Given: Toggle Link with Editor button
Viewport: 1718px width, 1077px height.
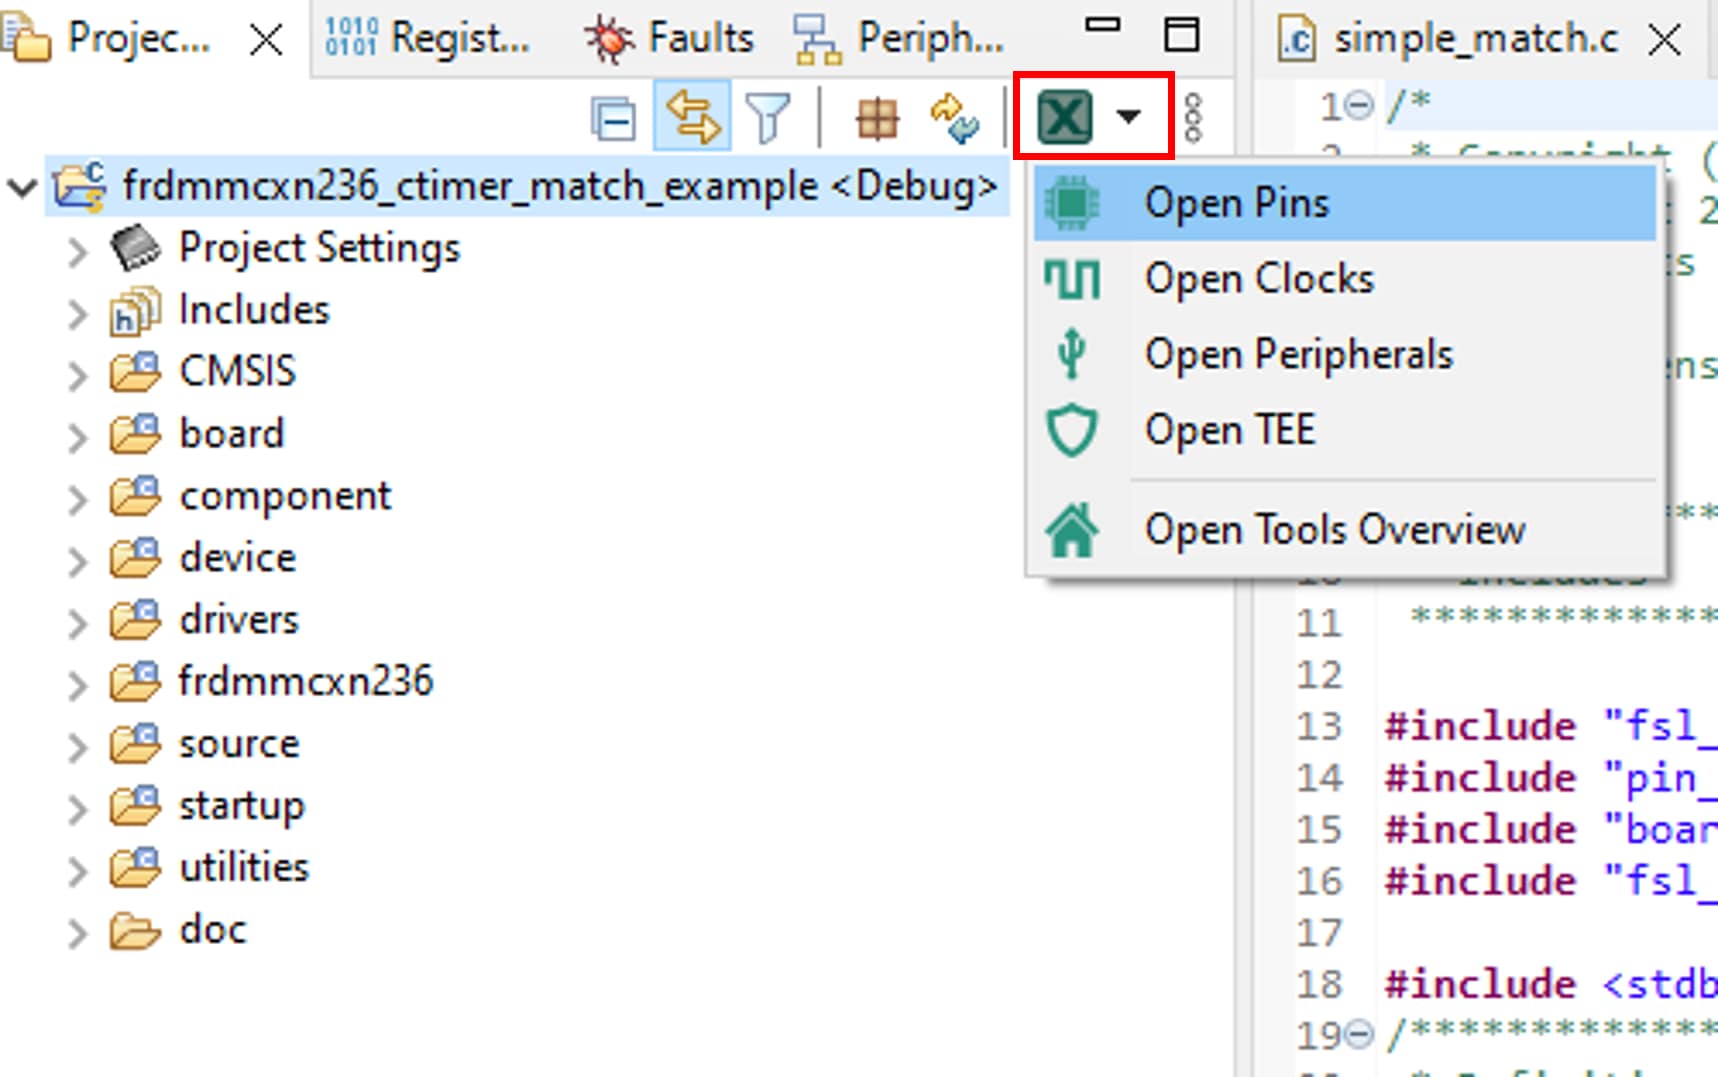Looking at the screenshot, I should tap(692, 117).
